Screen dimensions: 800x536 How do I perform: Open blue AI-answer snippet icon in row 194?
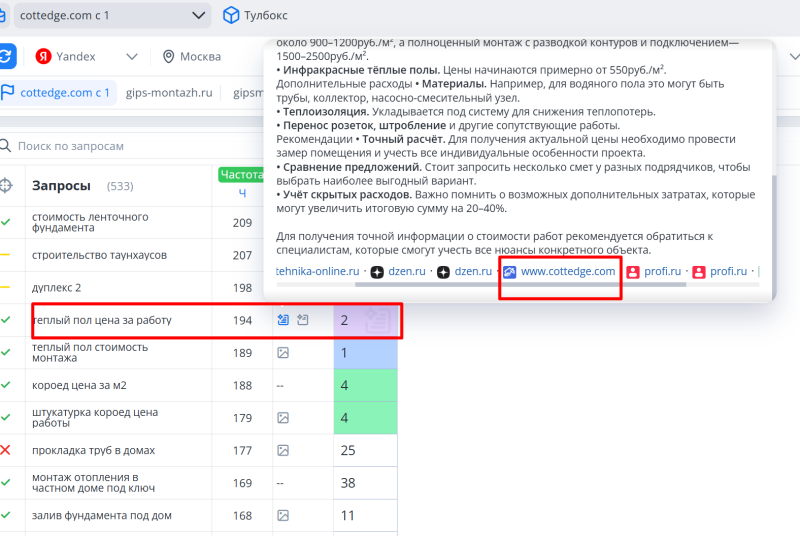tap(283, 320)
